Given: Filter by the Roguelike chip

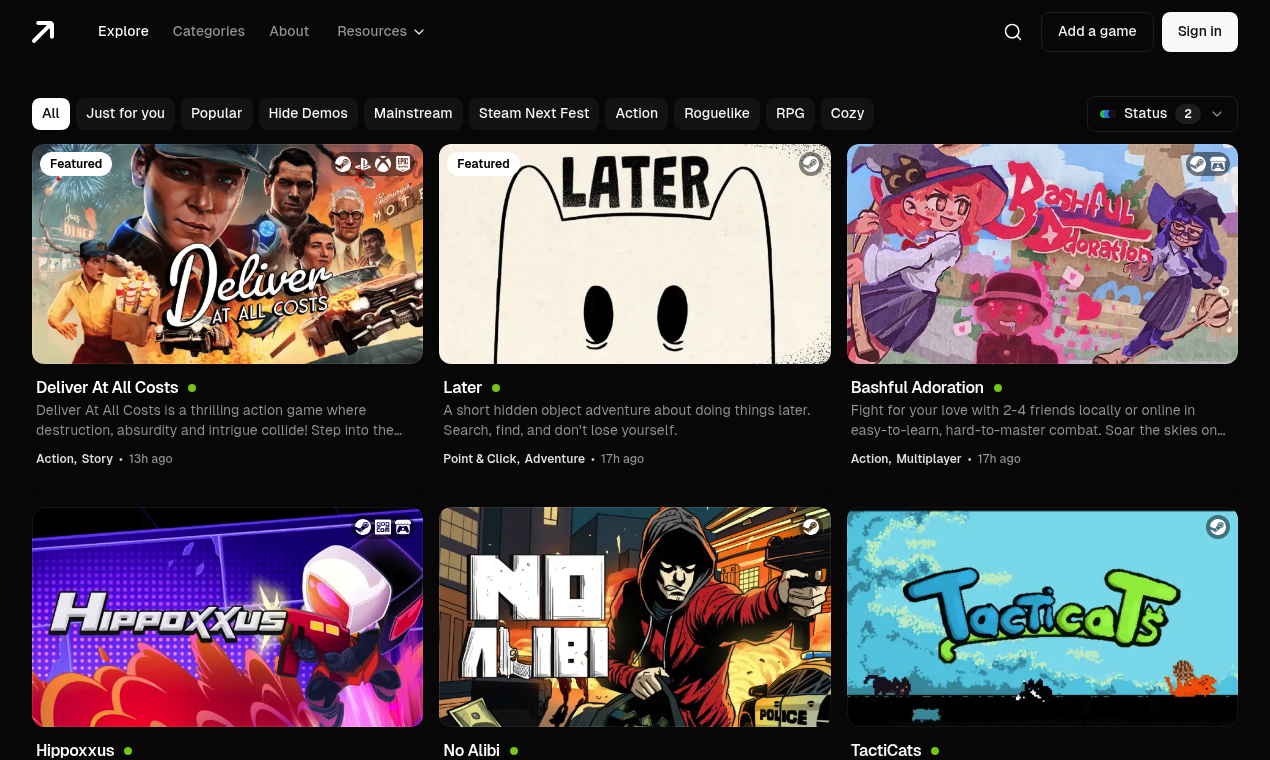Looking at the screenshot, I should click(x=717, y=114).
